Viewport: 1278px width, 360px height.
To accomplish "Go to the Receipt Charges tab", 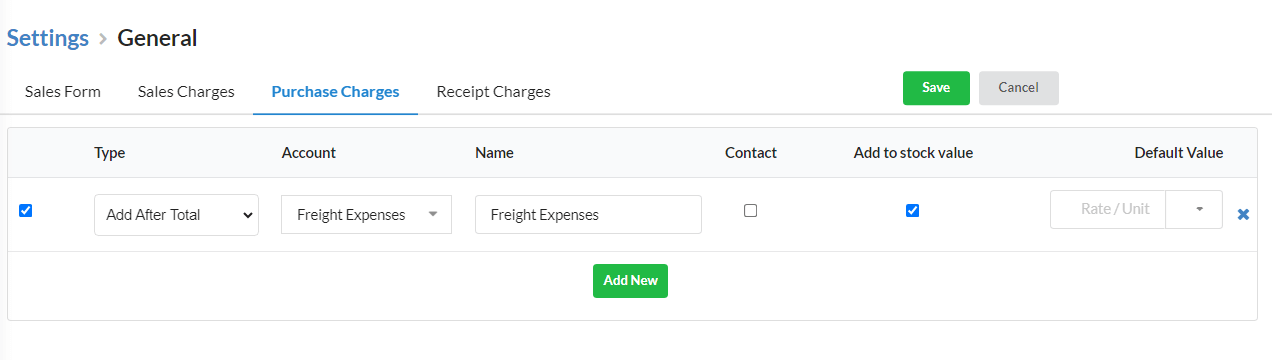I will coord(494,91).
